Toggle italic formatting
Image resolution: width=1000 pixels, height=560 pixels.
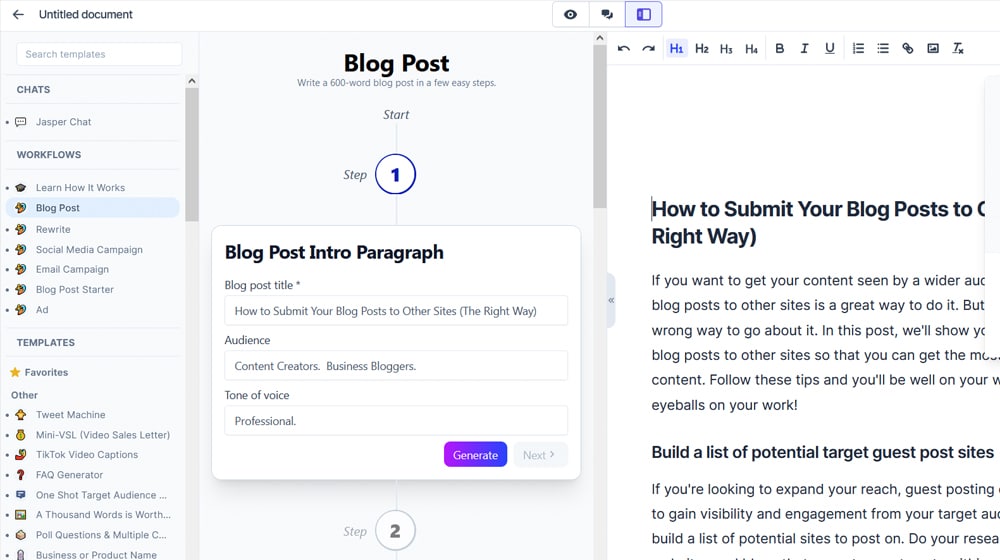(x=804, y=49)
